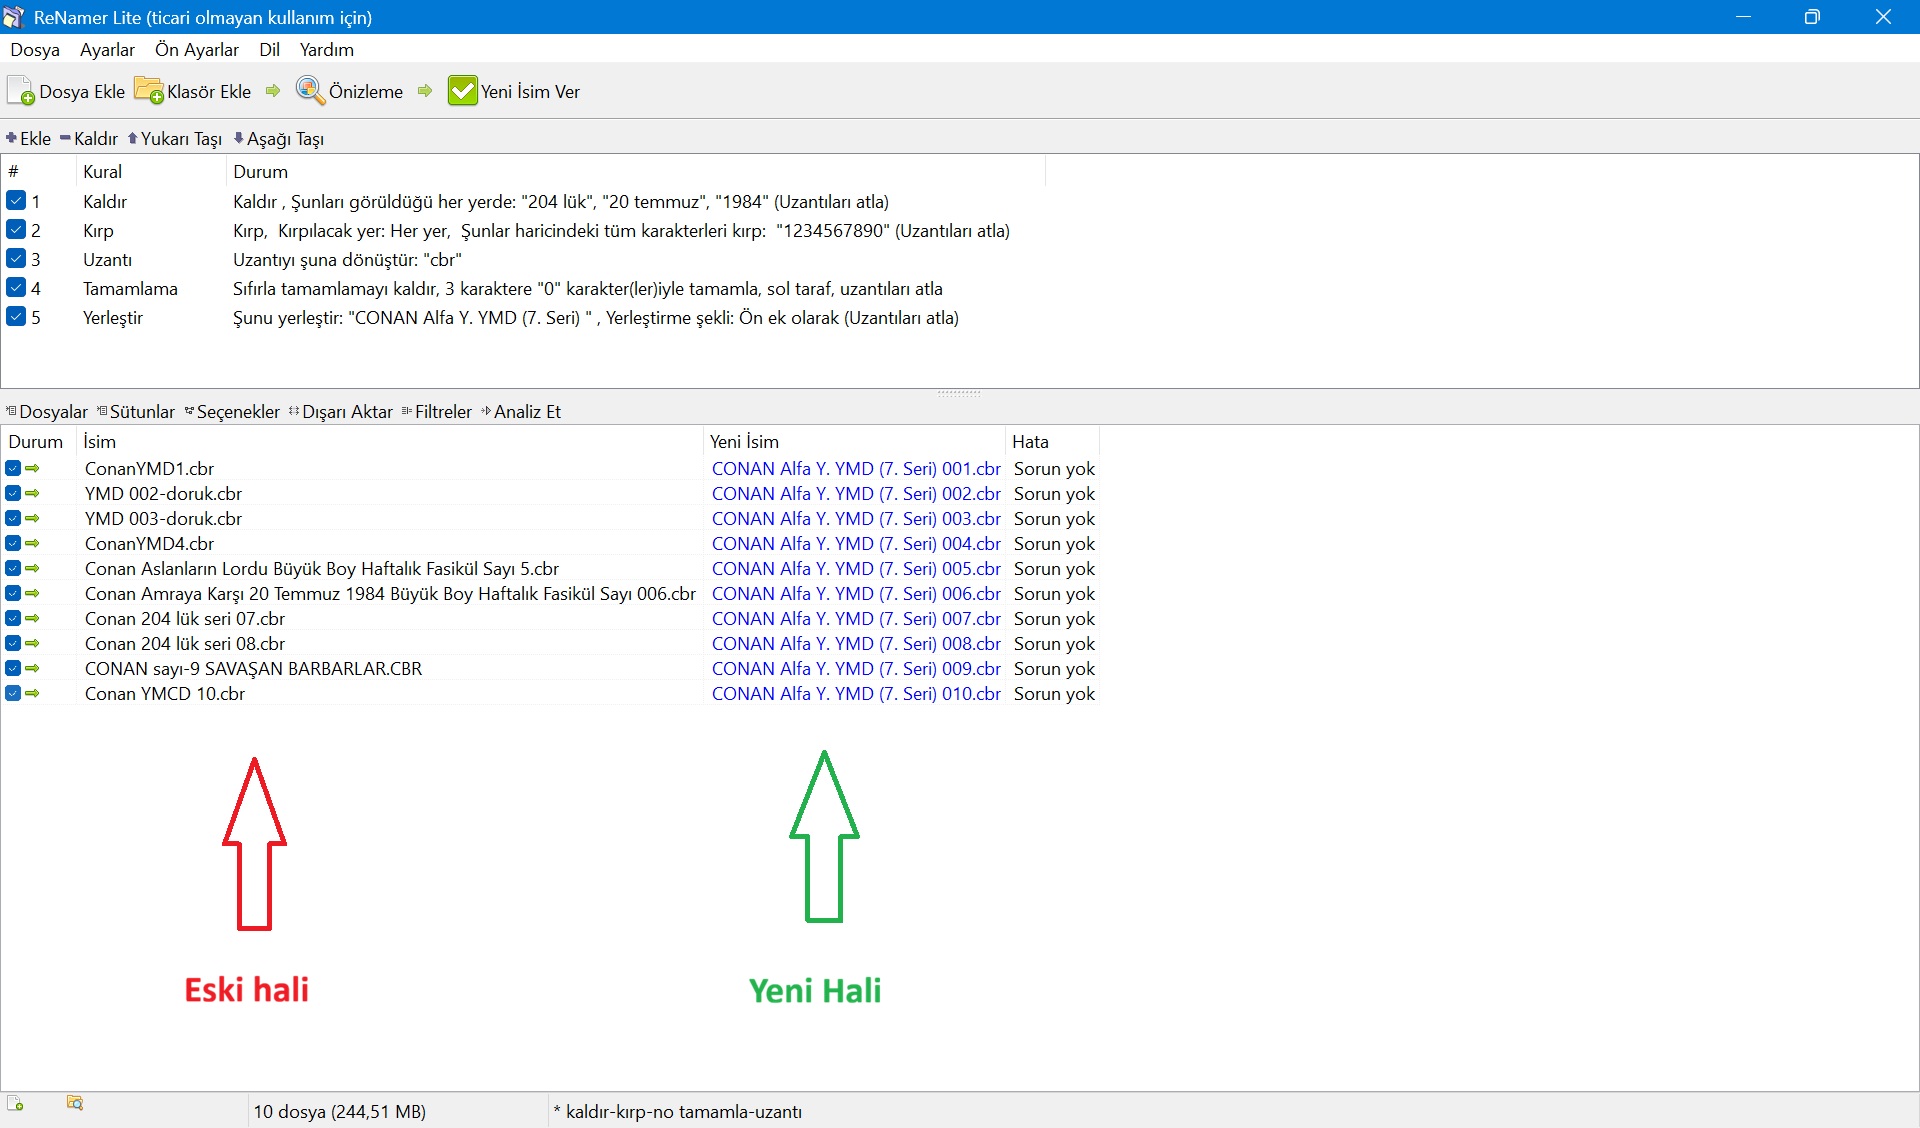
Task: Click the Klasör Ekle folder icon
Action: 149,91
